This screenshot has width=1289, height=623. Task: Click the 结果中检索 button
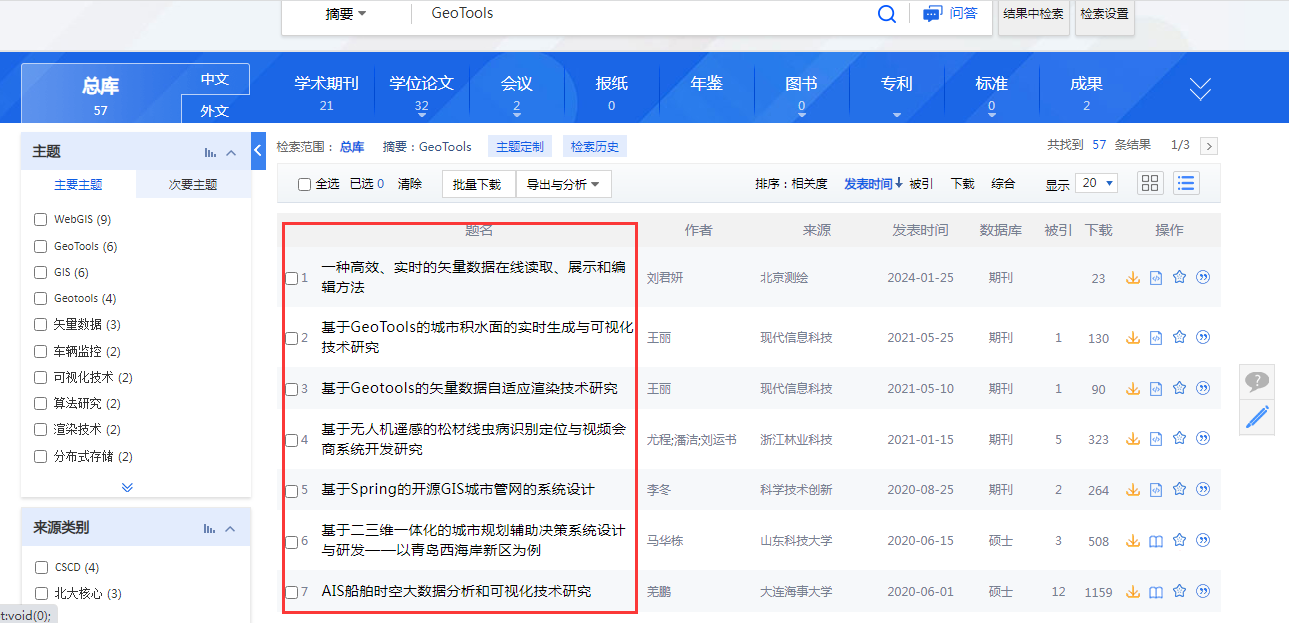1034,14
